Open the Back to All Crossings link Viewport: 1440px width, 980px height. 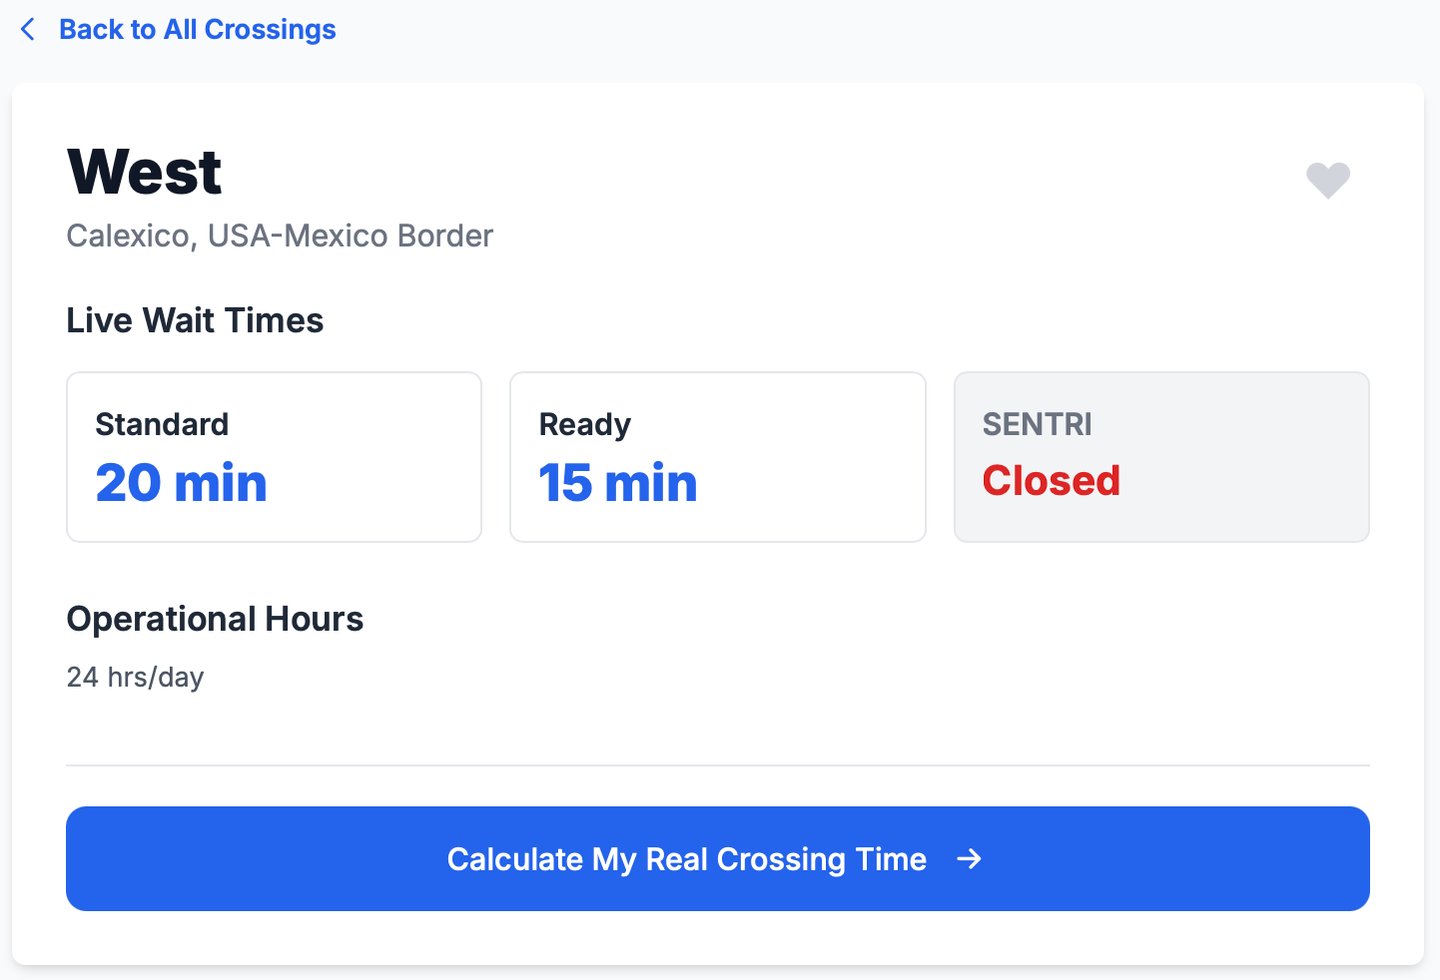click(197, 30)
